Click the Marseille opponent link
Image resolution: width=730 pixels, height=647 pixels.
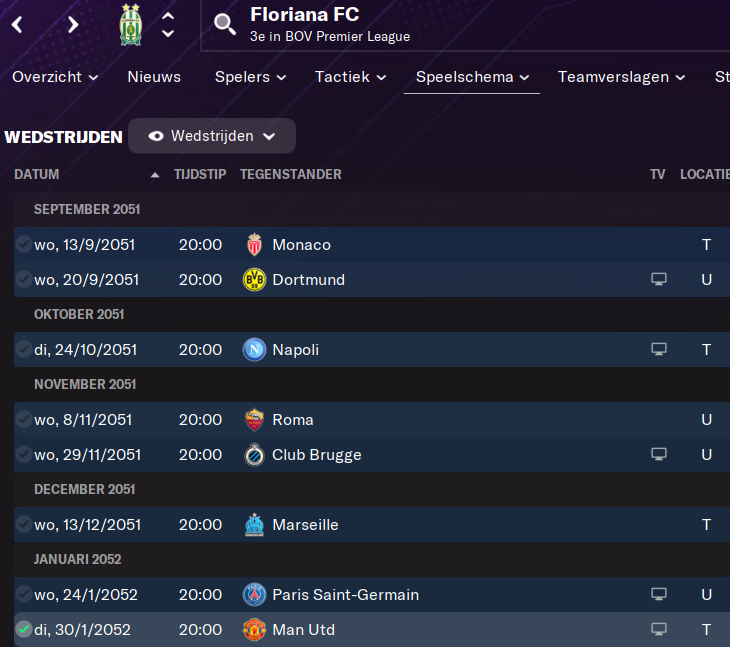[x=305, y=525]
